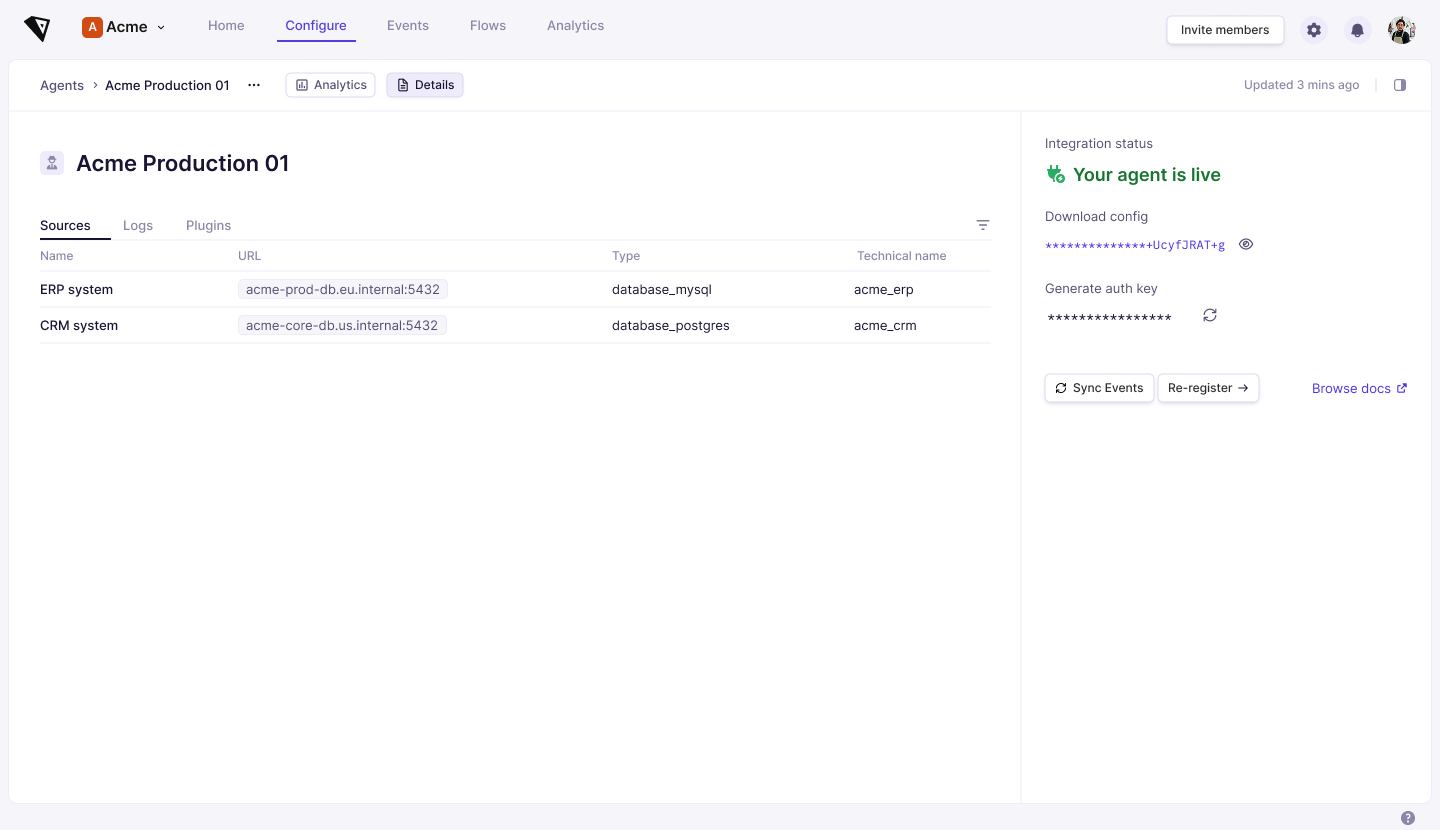Click the acme-prod-db.eu.internal:5432 URL
Screen dimensions: 1440x830
coord(343,289)
